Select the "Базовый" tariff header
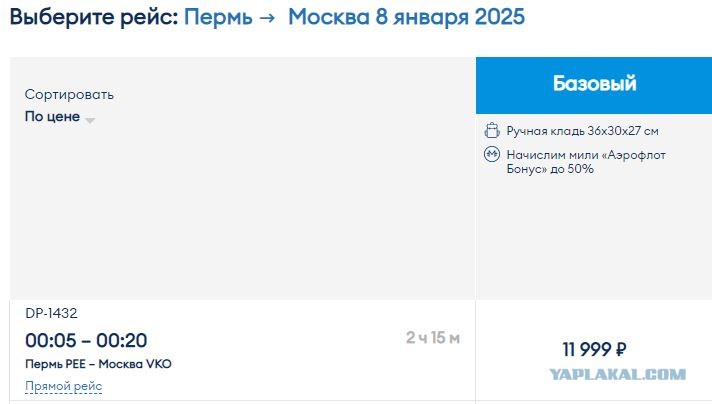 (594, 85)
